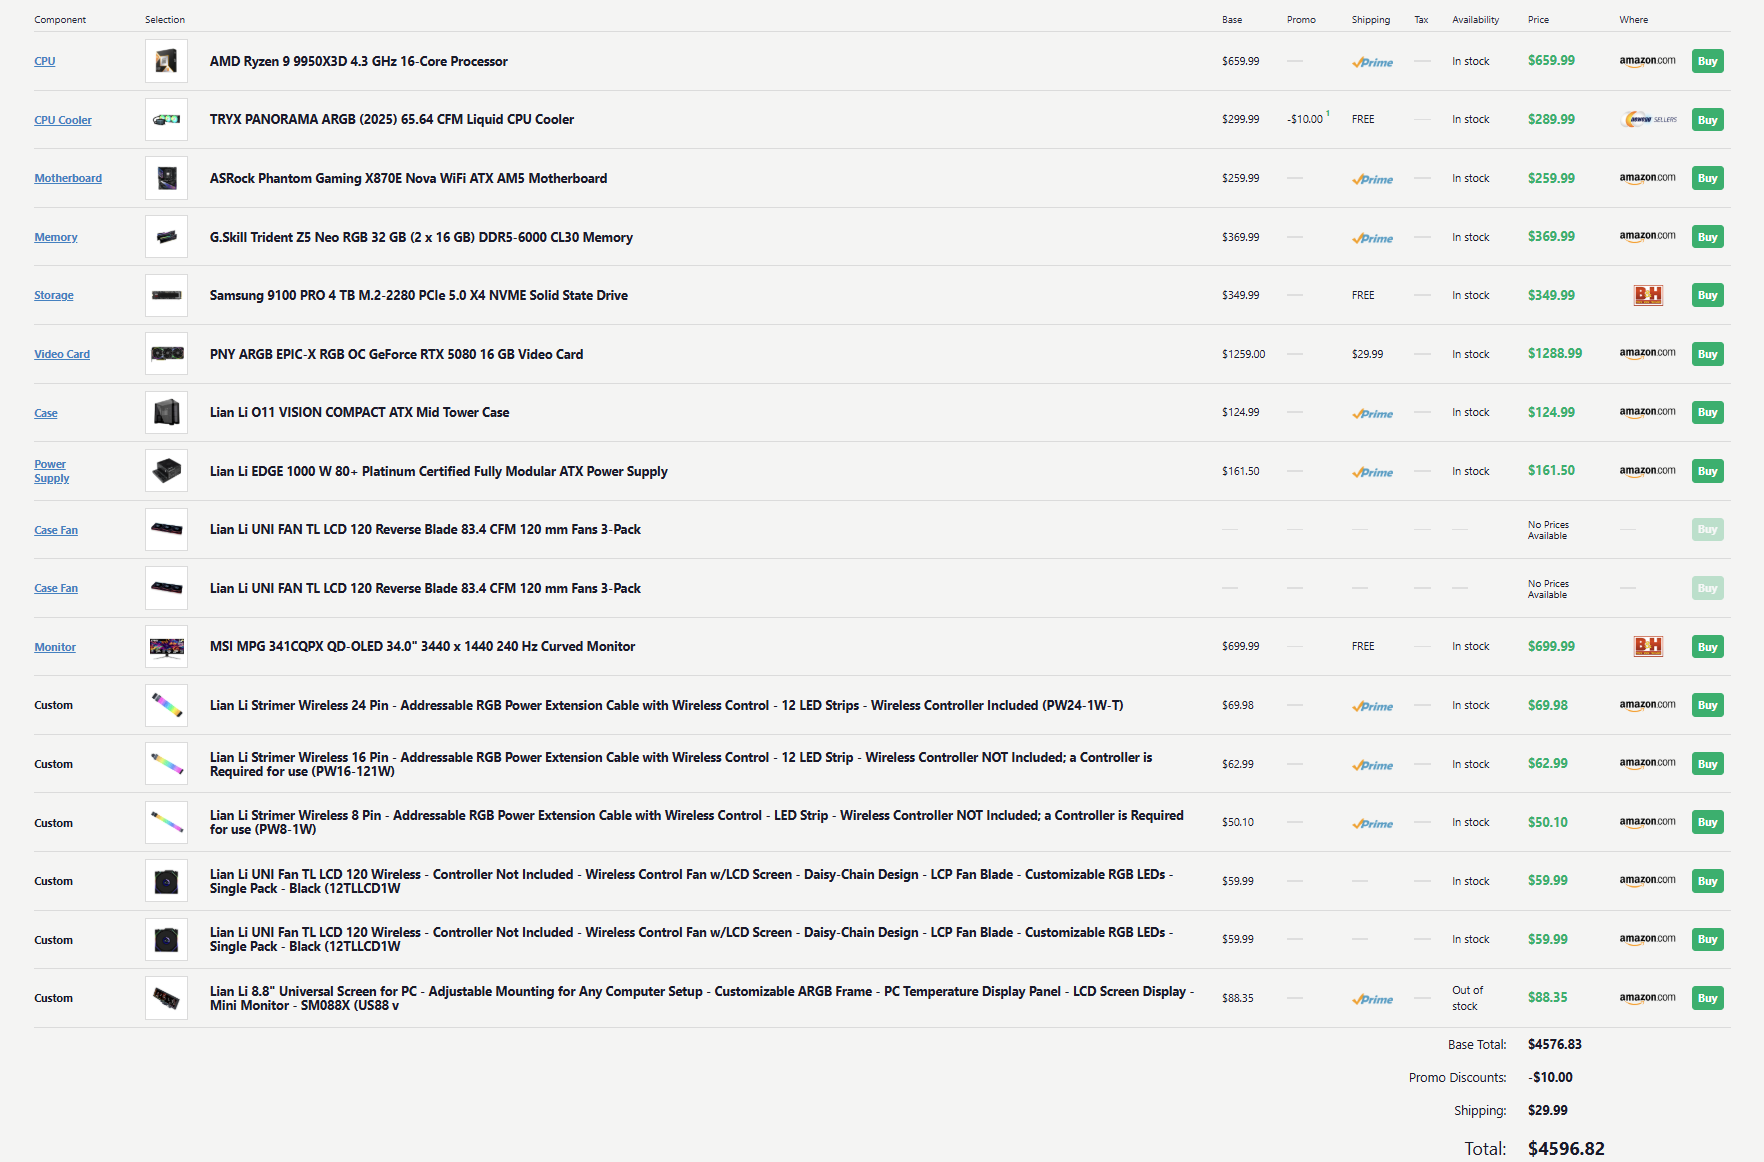Click the Prime icon for the Strimer Wireless 8 Pin
Image resolution: width=1764 pixels, height=1162 pixels.
[1372, 823]
